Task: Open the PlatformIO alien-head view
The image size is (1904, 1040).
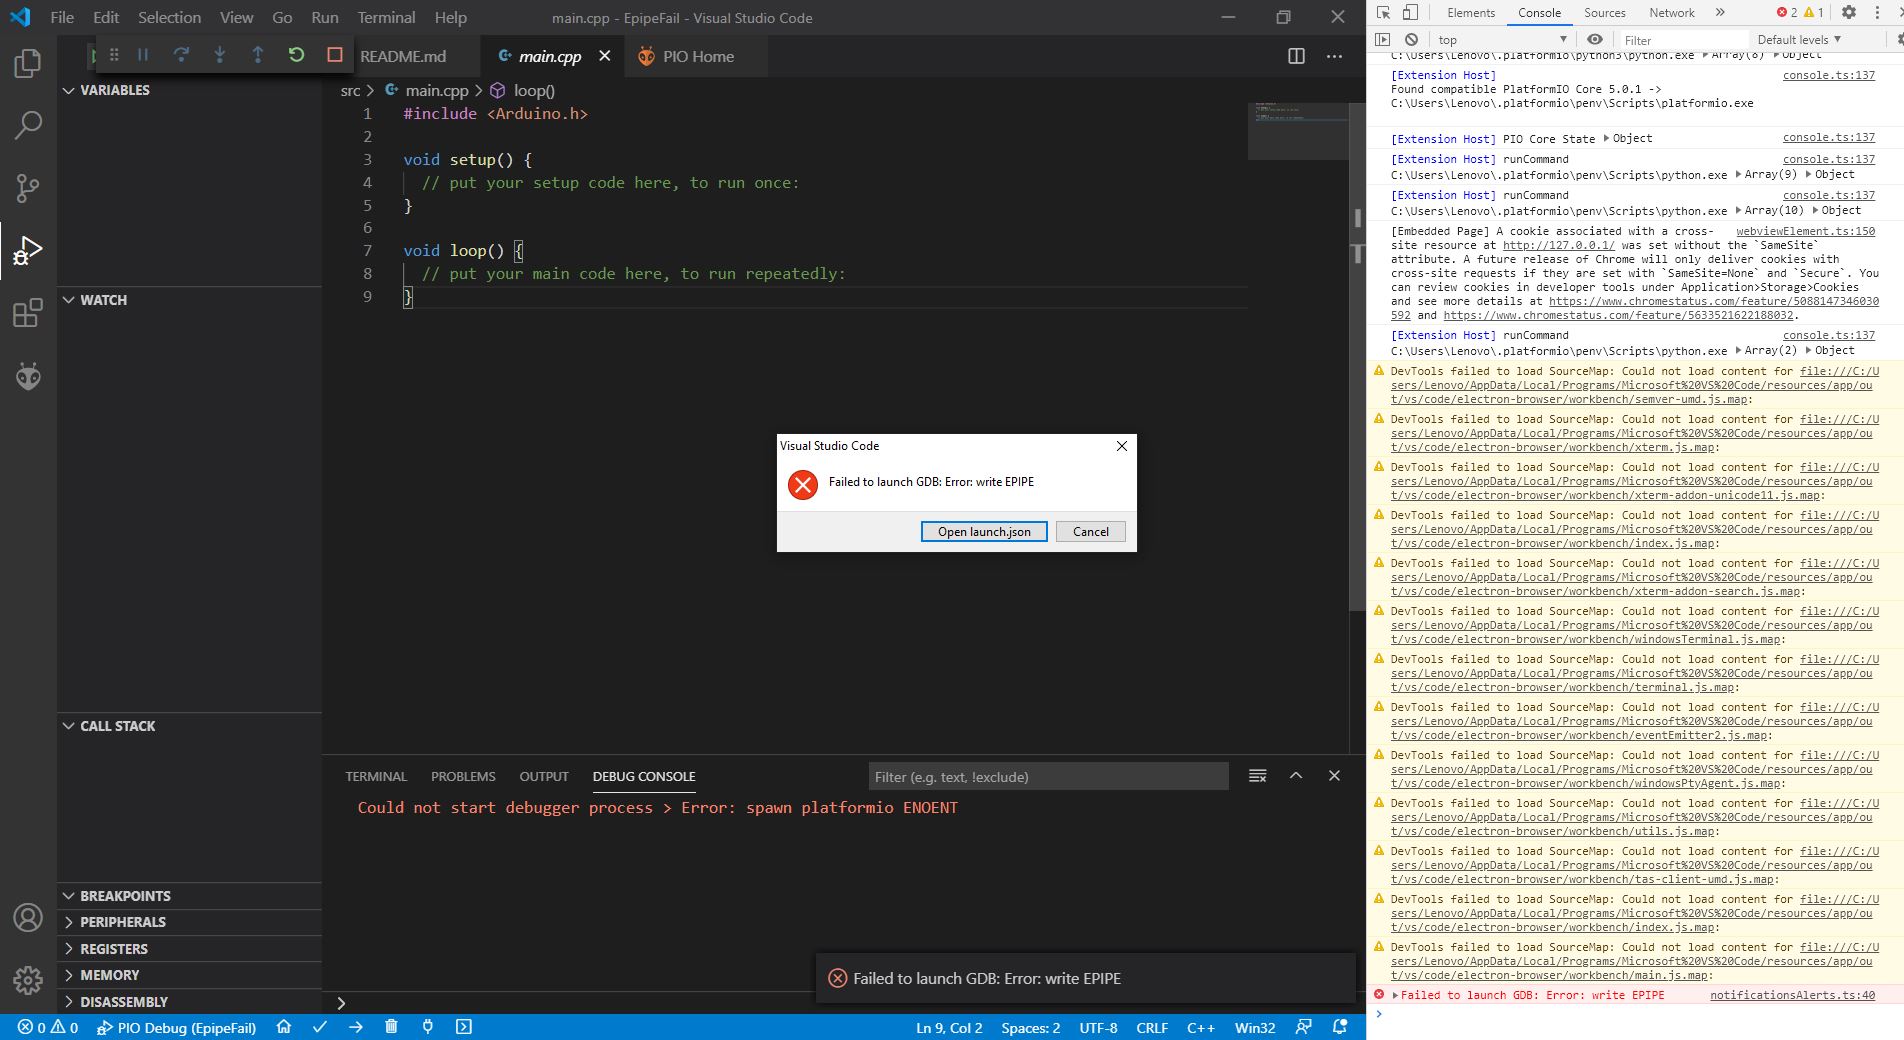Action: click(28, 376)
